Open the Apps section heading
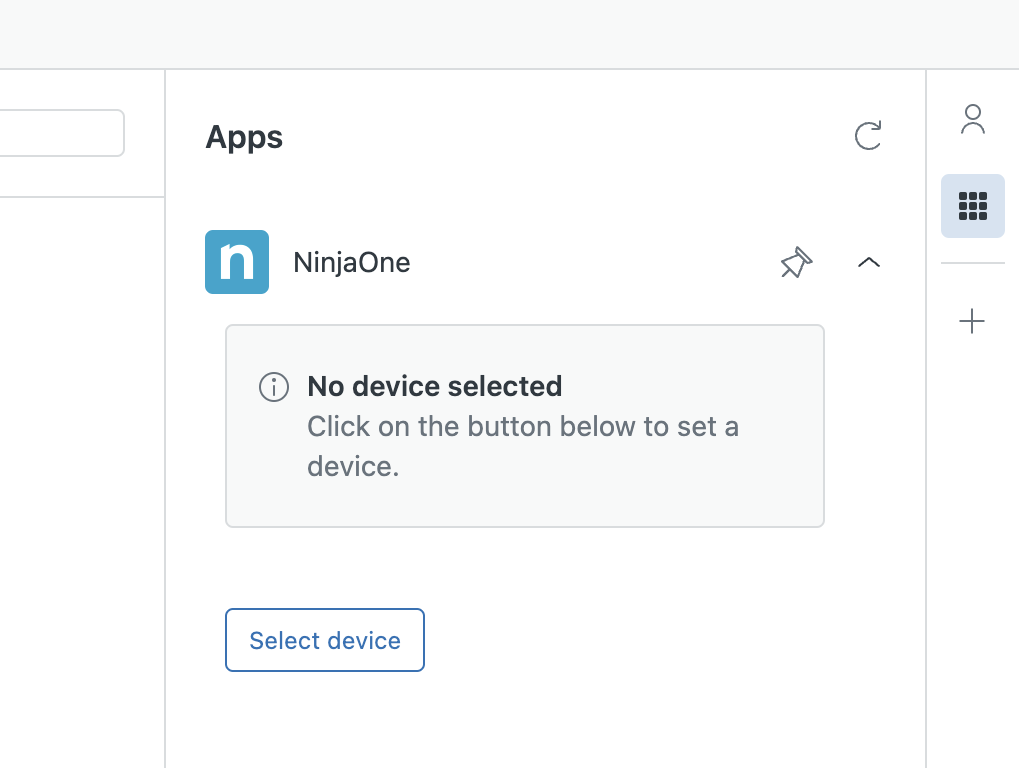The height and width of the screenshot is (768, 1024). [243, 137]
